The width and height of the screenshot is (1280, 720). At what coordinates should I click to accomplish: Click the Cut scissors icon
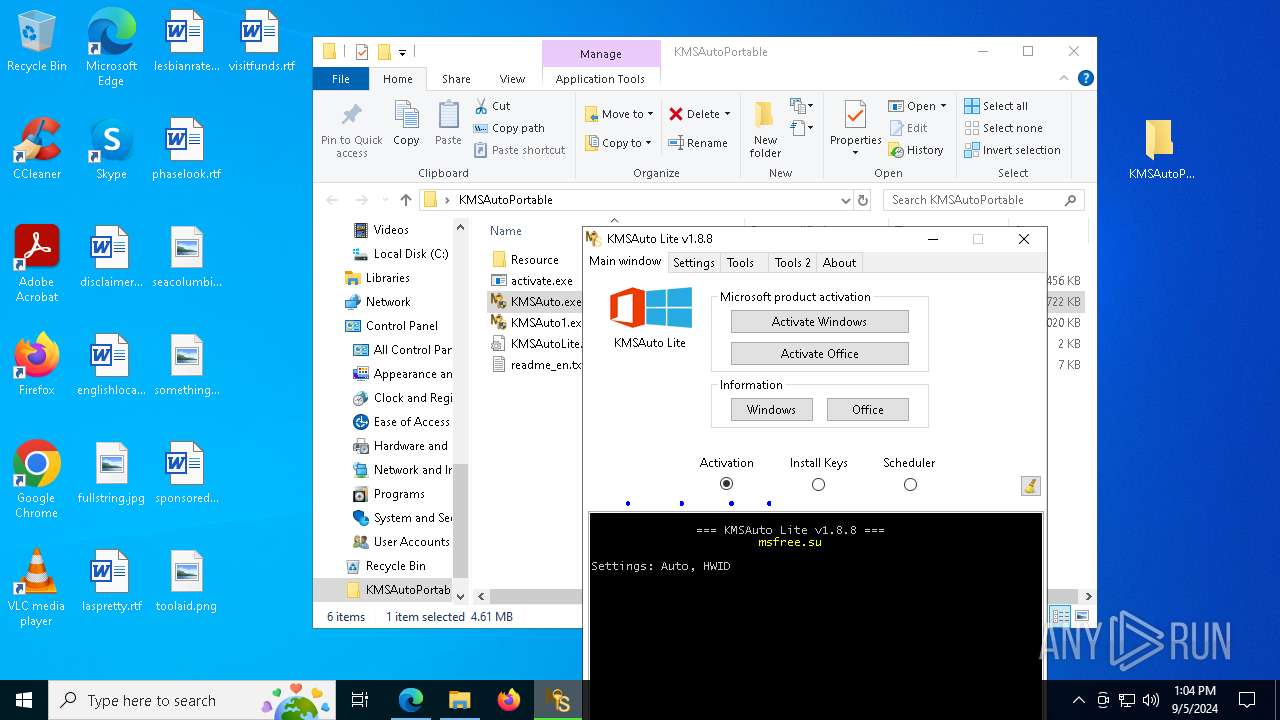[481, 106]
